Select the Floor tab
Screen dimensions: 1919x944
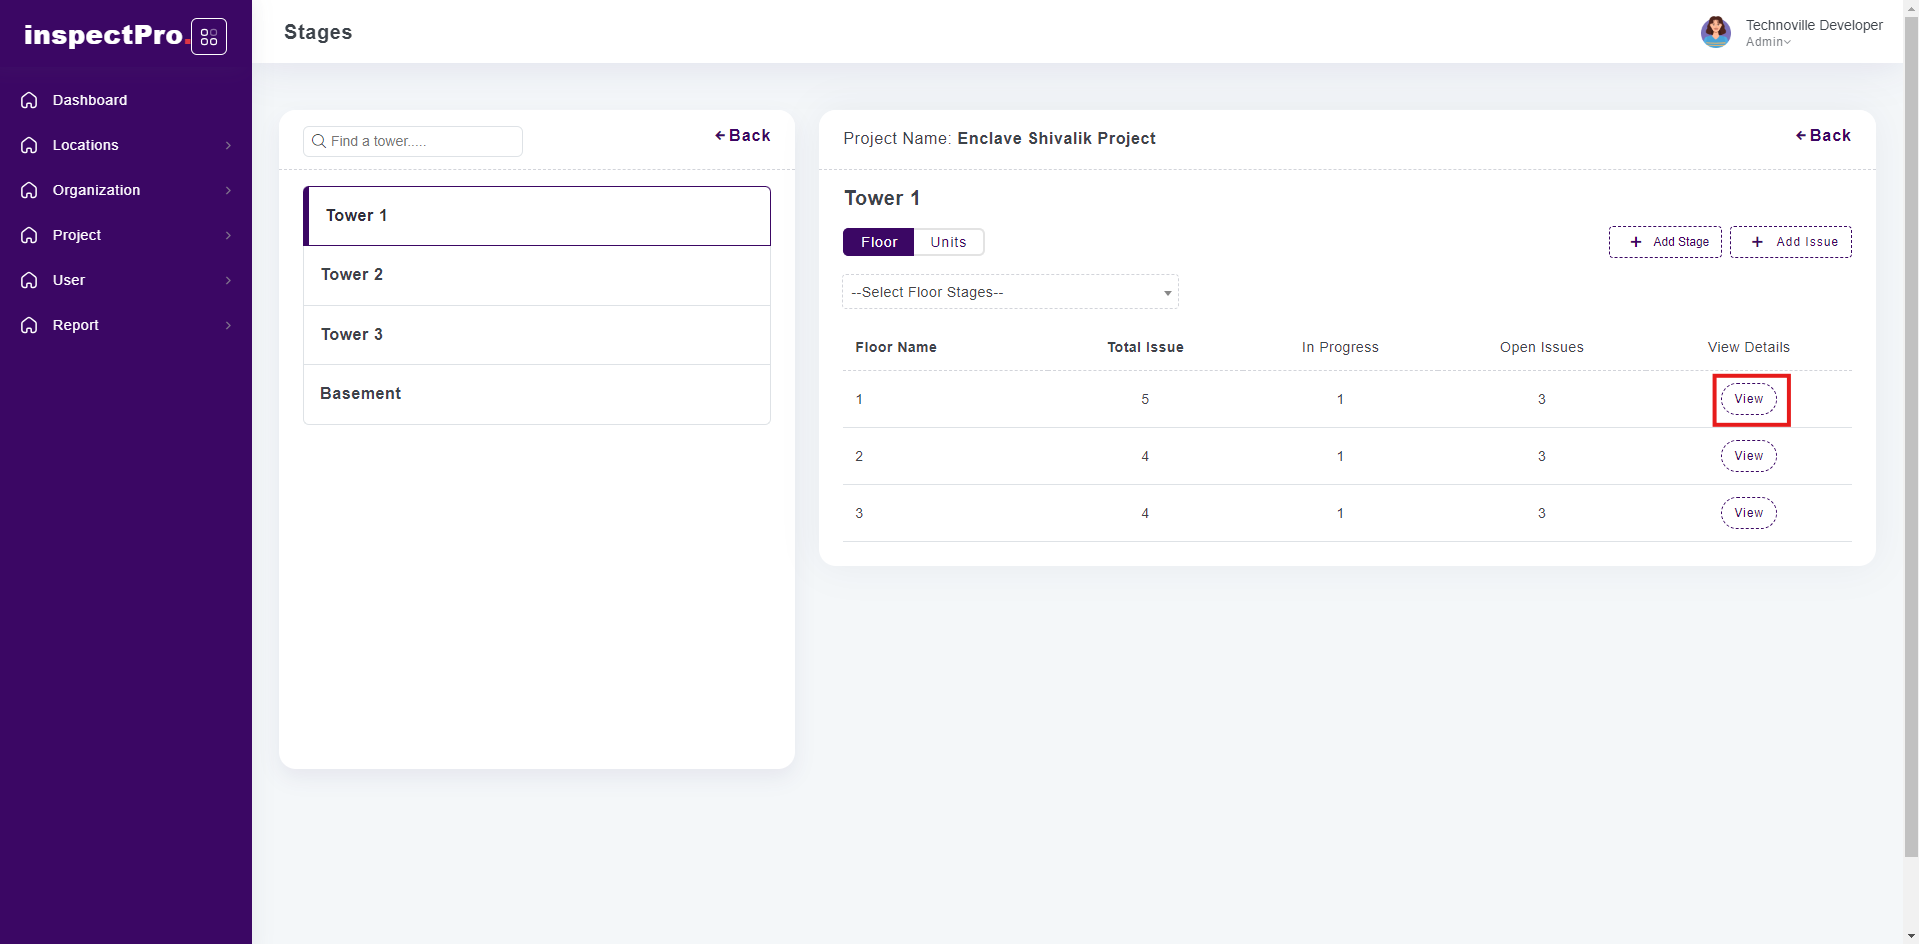pyautogui.click(x=878, y=242)
